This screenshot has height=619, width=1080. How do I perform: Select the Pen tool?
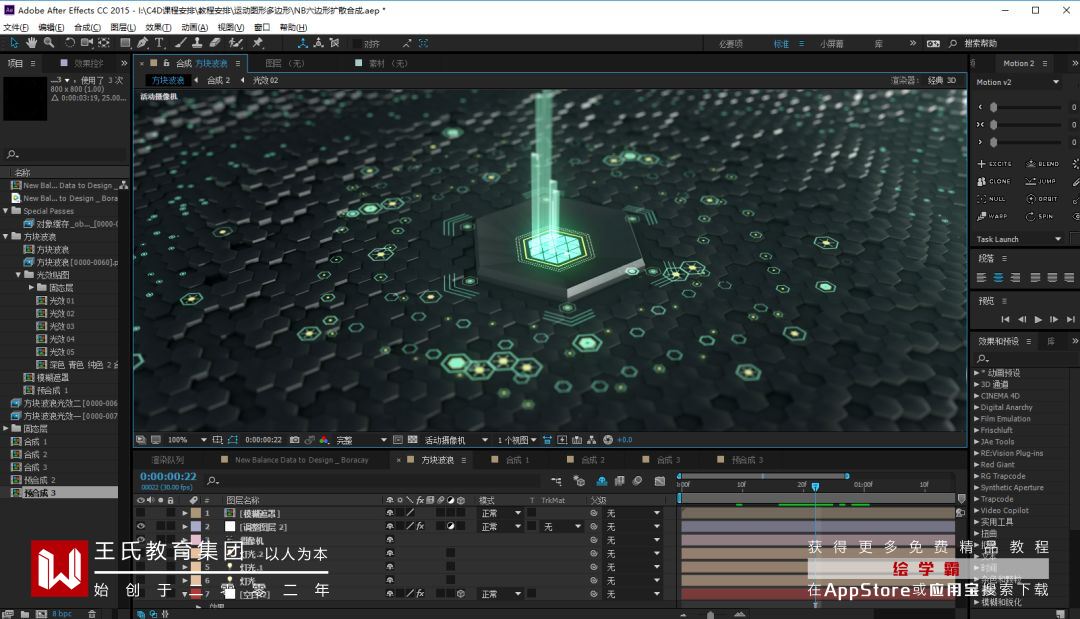143,43
